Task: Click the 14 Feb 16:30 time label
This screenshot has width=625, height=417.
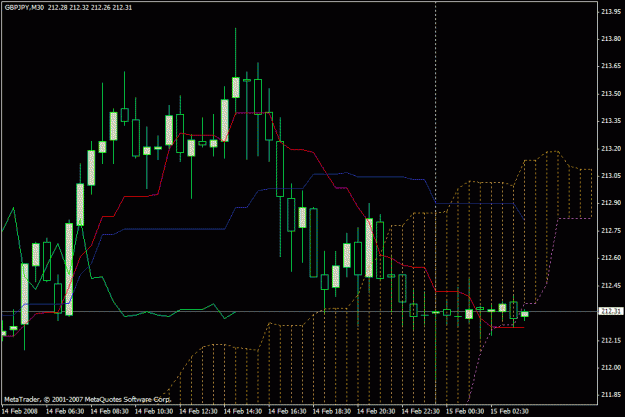Action: (x=287, y=411)
